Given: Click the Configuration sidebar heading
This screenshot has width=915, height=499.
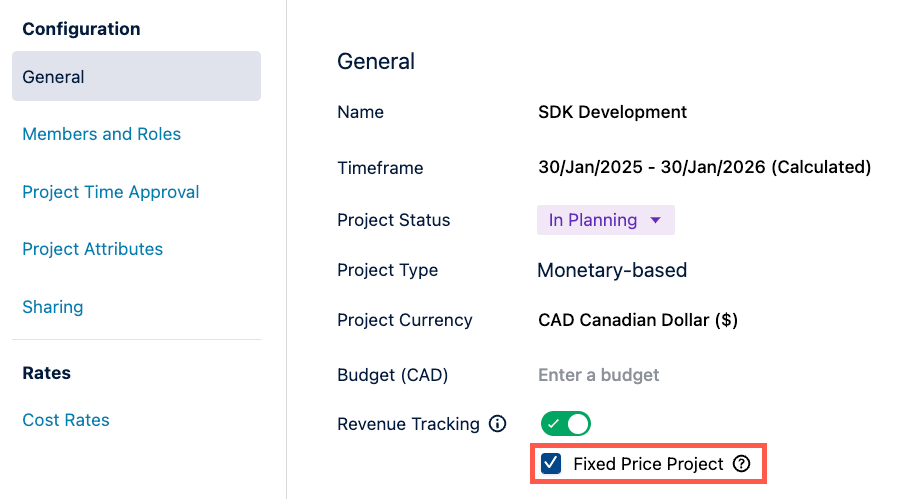Looking at the screenshot, I should coord(81,29).
